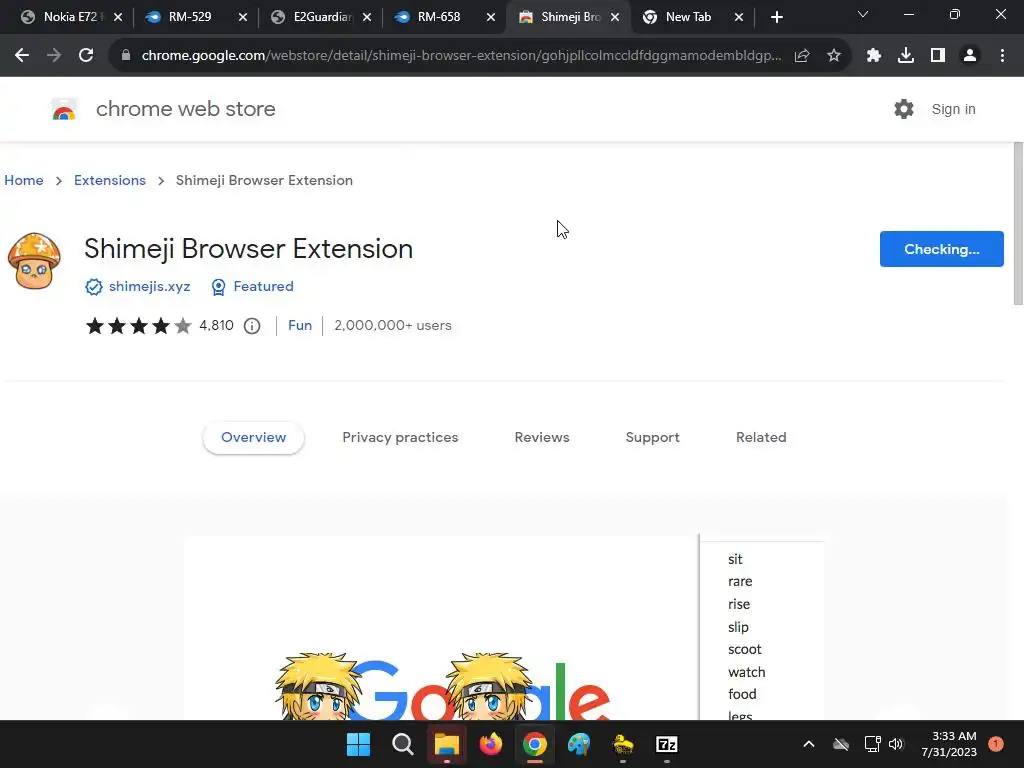Launch Firefox from the taskbar
Image resolution: width=1024 pixels, height=768 pixels.
[490, 744]
